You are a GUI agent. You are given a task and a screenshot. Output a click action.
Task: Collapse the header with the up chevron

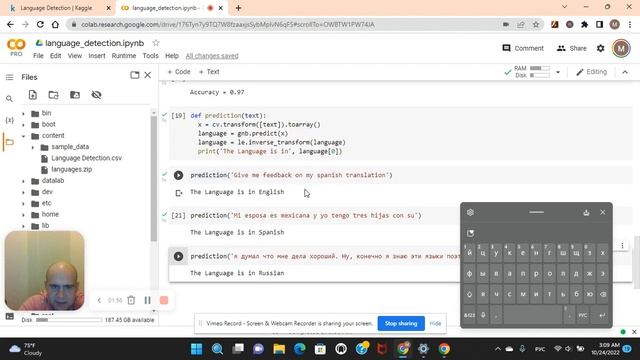point(625,72)
